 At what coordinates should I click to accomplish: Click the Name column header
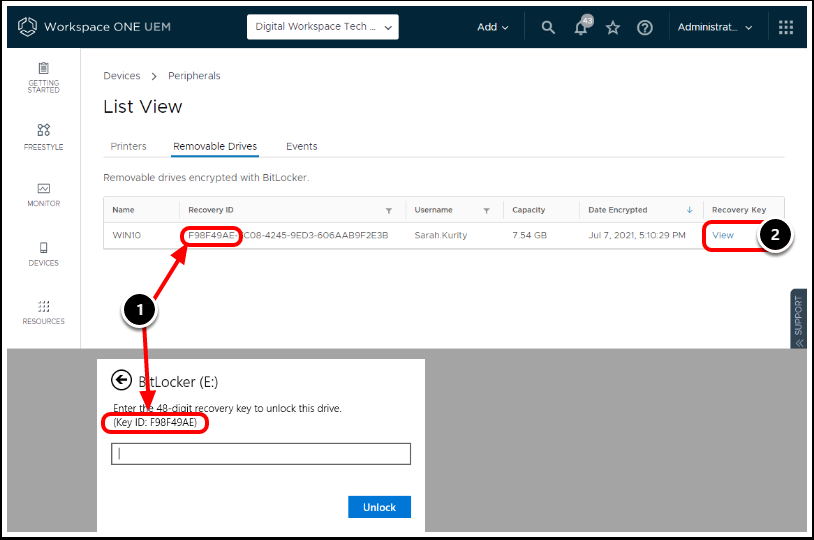(124, 210)
